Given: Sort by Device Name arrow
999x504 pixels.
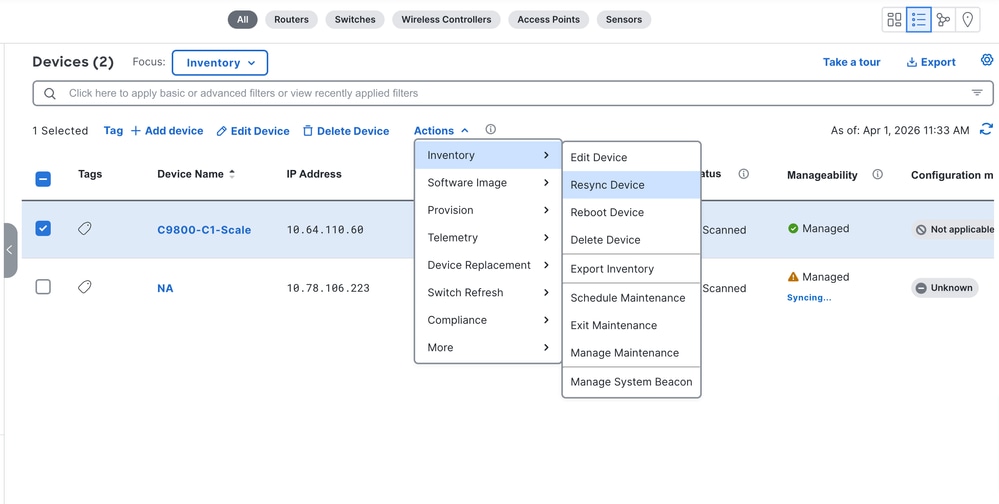Looking at the screenshot, I should 232,174.
